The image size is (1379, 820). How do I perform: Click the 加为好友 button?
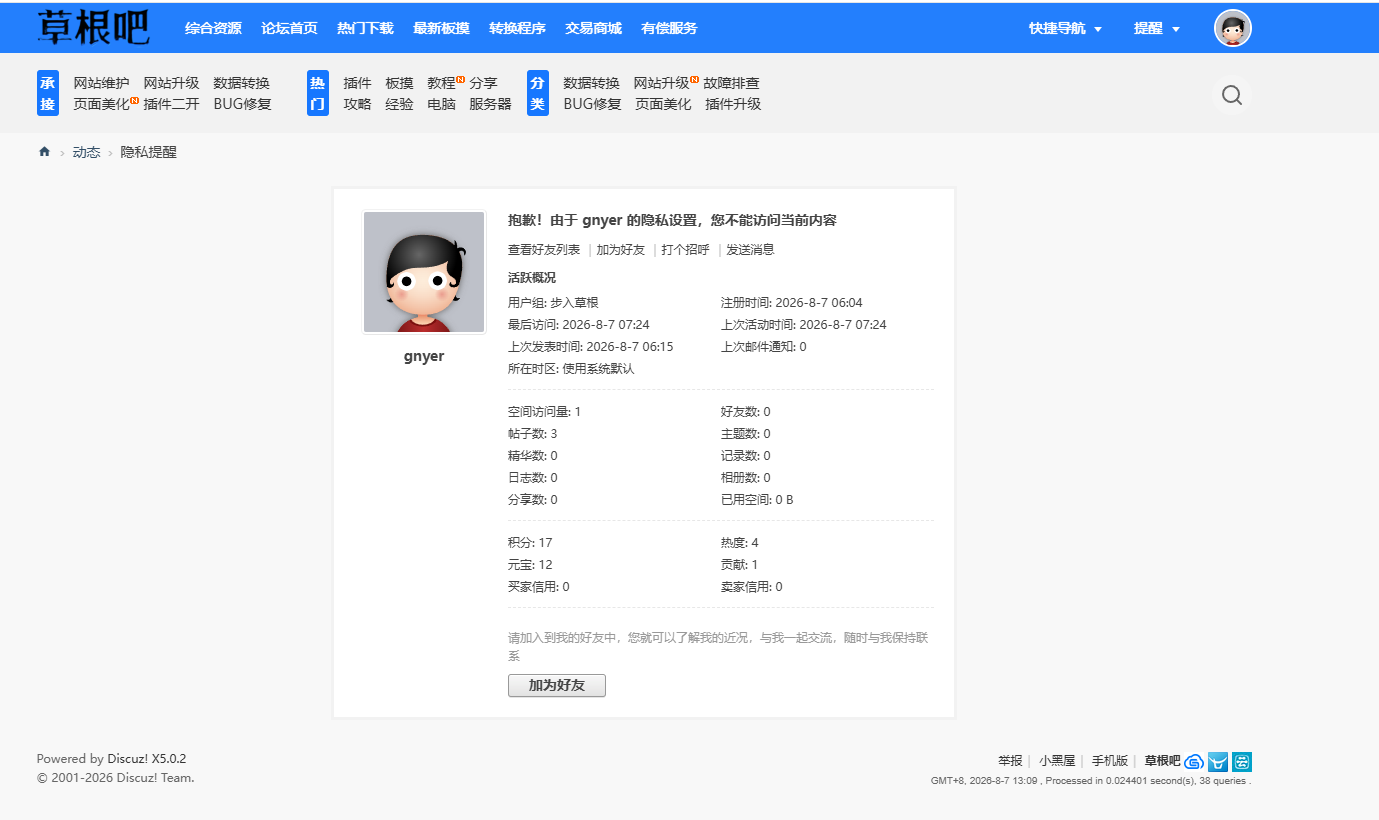557,685
